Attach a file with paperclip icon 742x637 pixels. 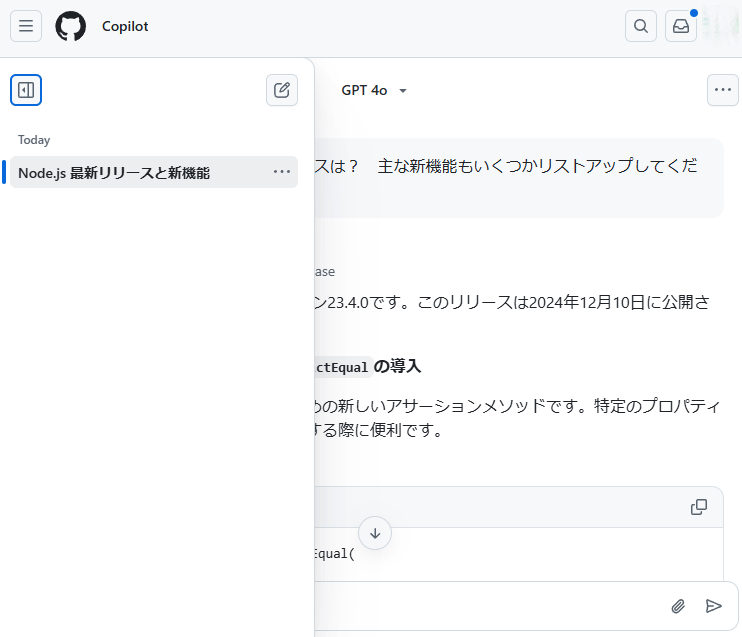click(678, 606)
